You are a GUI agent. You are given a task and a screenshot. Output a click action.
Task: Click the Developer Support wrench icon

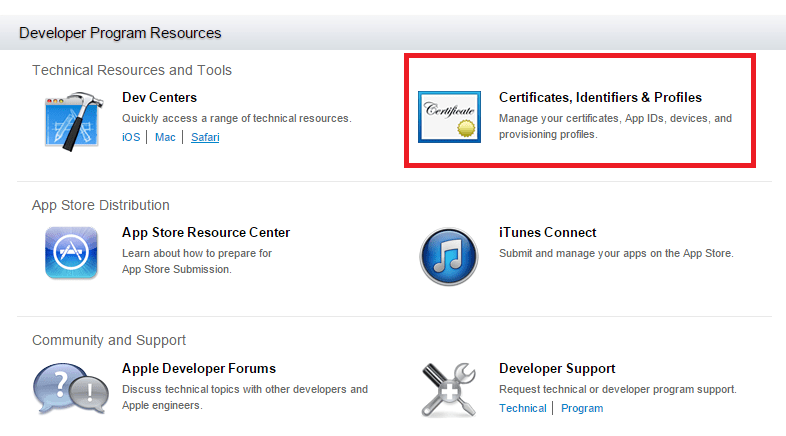(449, 388)
